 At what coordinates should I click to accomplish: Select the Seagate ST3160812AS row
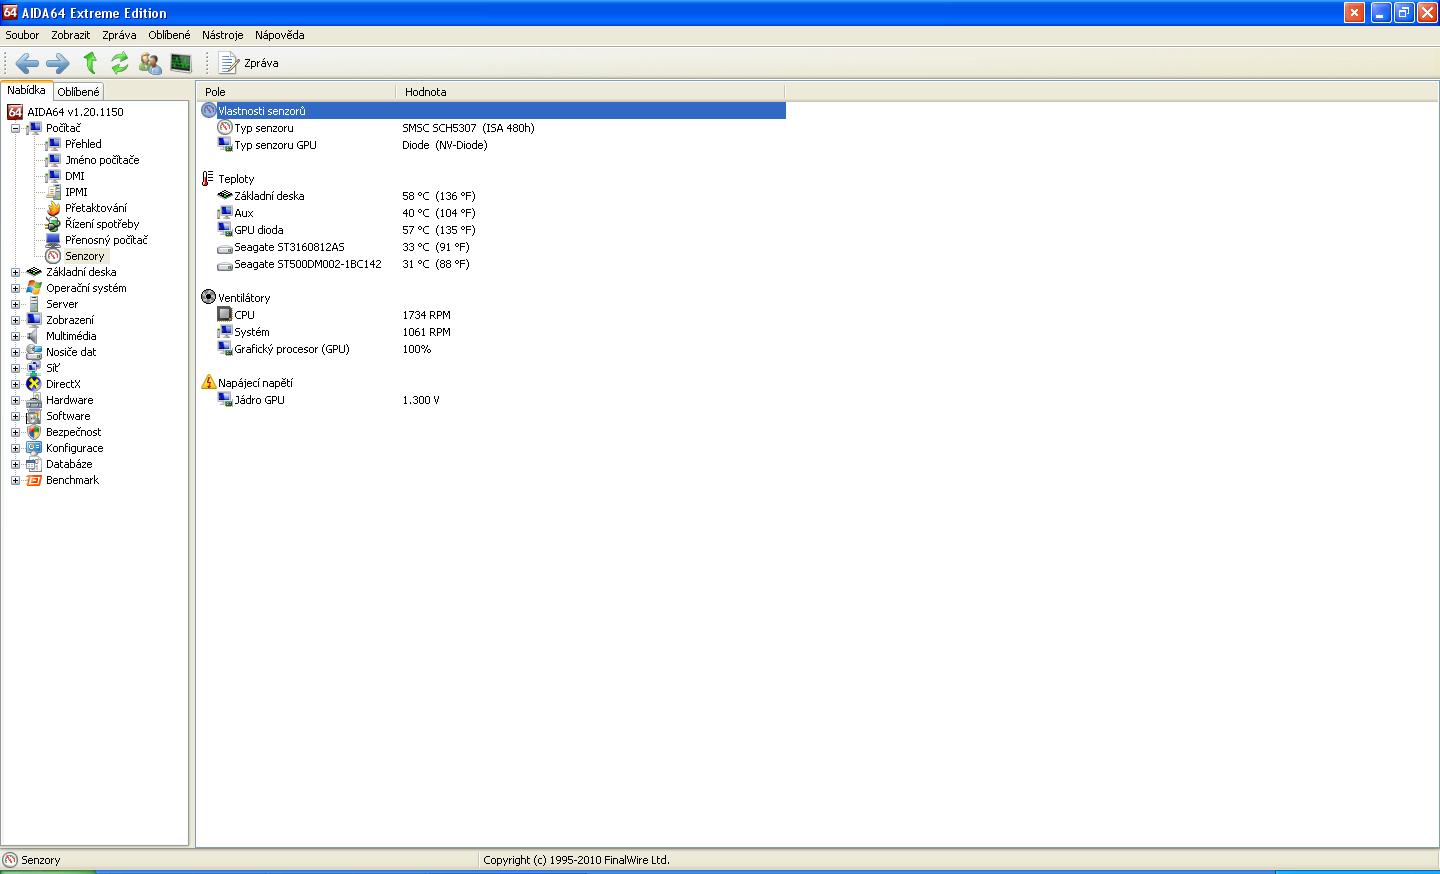[492, 247]
